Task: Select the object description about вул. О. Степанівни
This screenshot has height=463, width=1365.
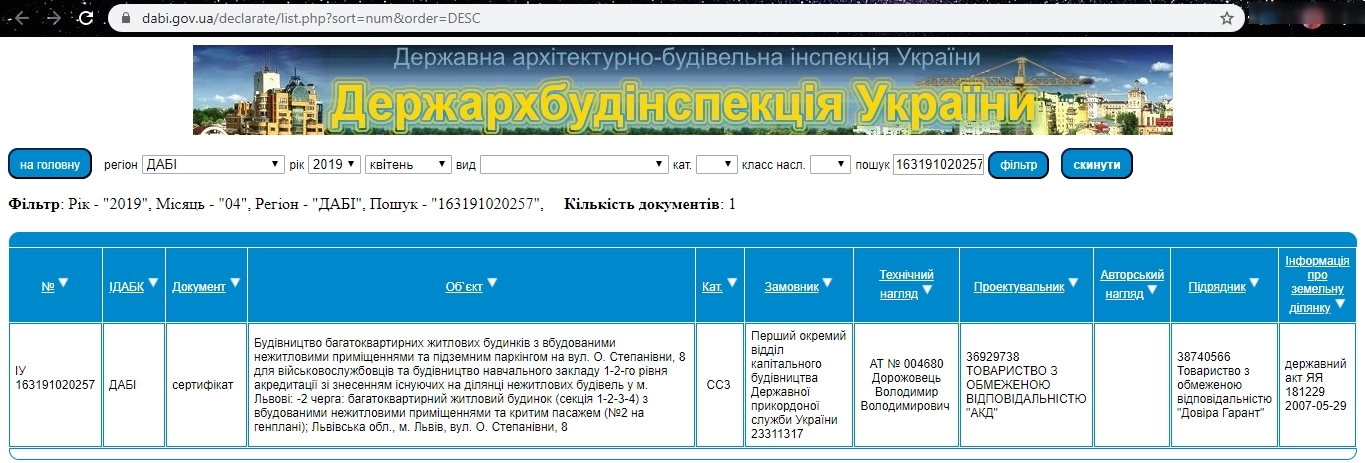Action: pos(471,385)
